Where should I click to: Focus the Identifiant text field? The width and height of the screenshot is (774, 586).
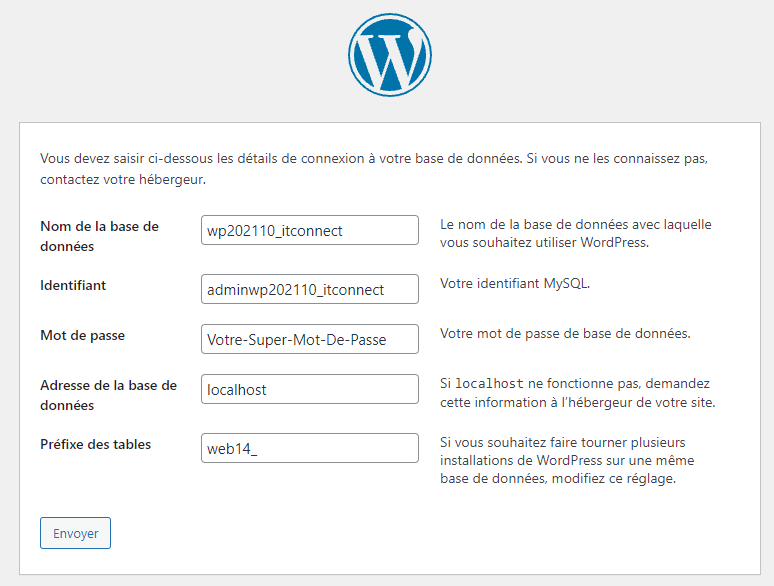[309, 289]
